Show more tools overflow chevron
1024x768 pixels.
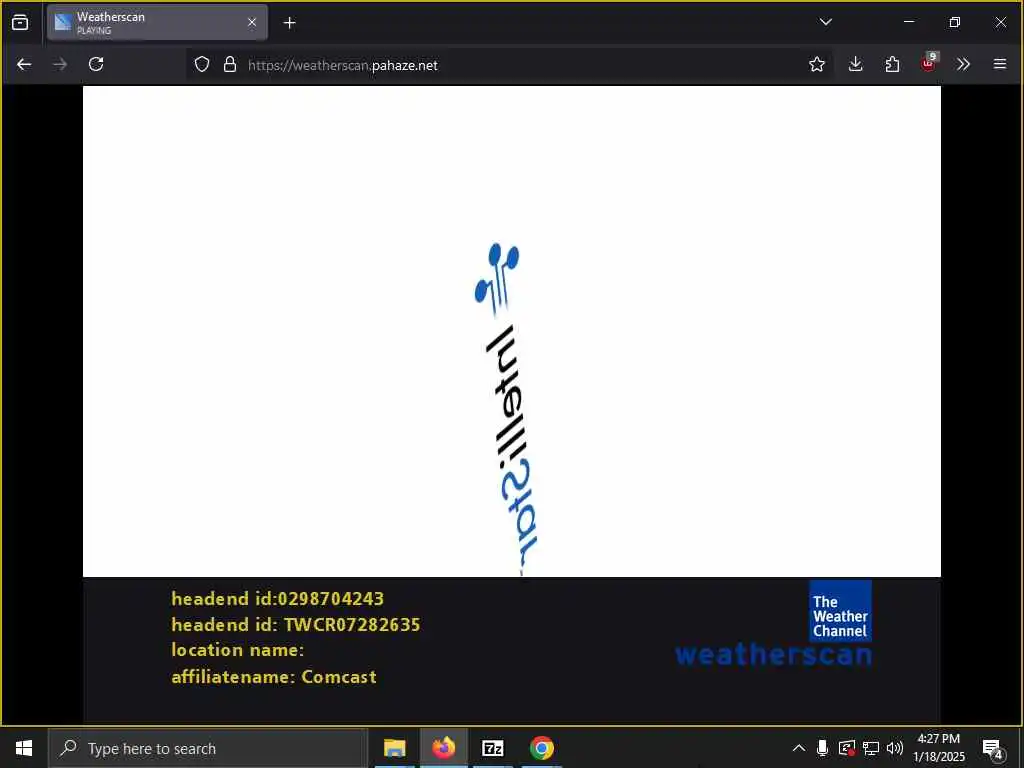[x=963, y=64]
